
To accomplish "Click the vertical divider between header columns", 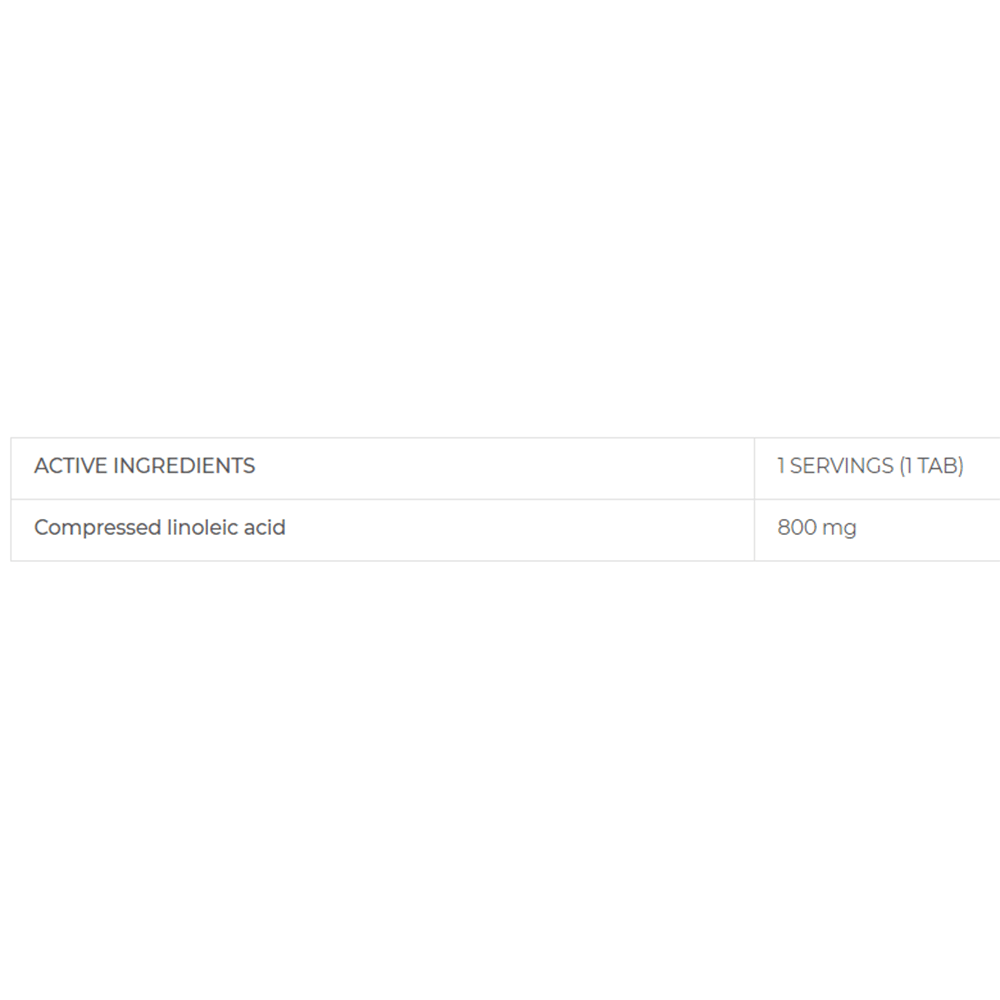I will pyautogui.click(x=754, y=468).
